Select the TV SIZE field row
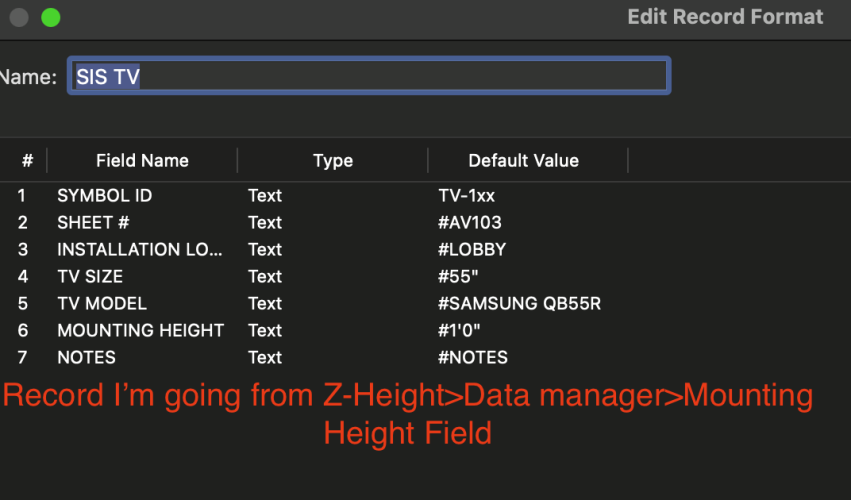 point(90,277)
